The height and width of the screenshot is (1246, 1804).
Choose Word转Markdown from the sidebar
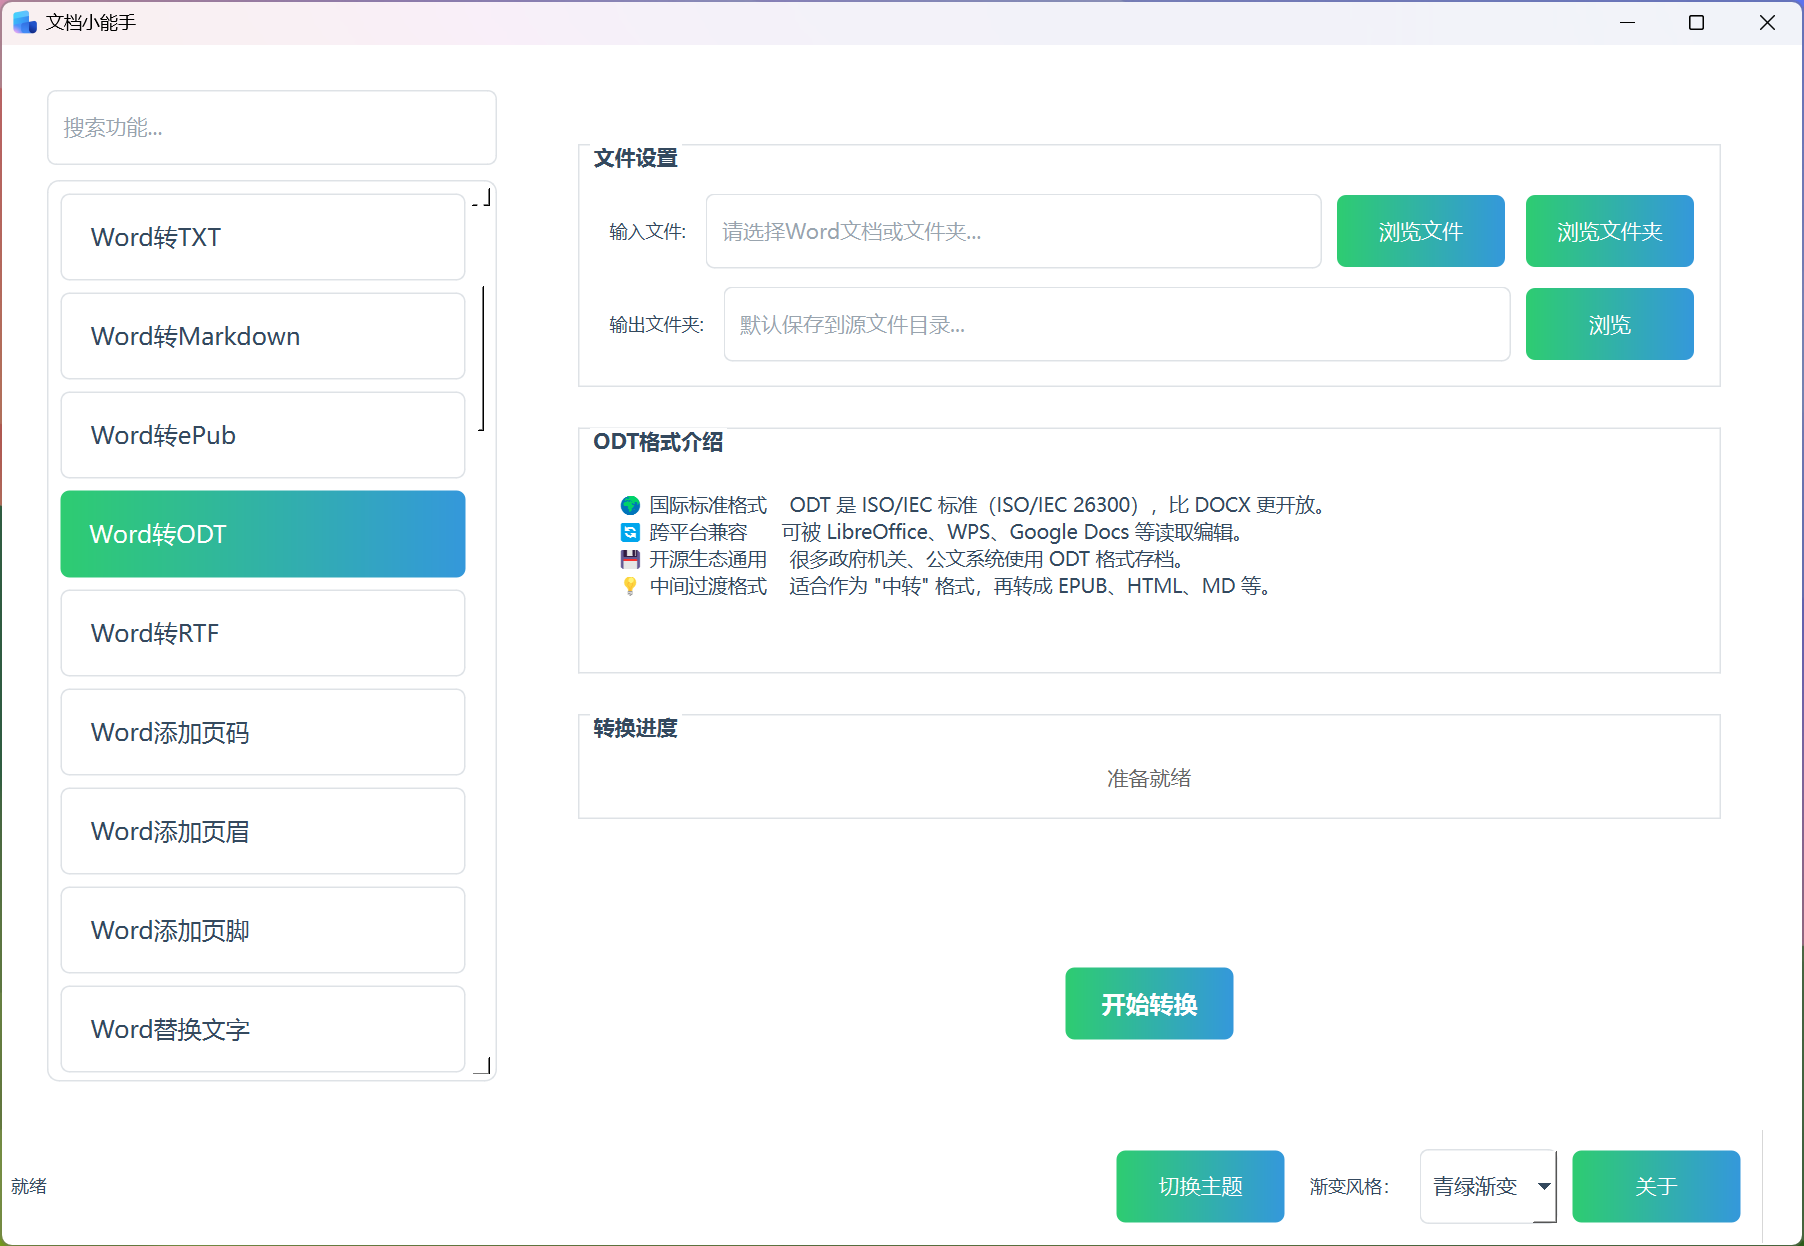[262, 336]
